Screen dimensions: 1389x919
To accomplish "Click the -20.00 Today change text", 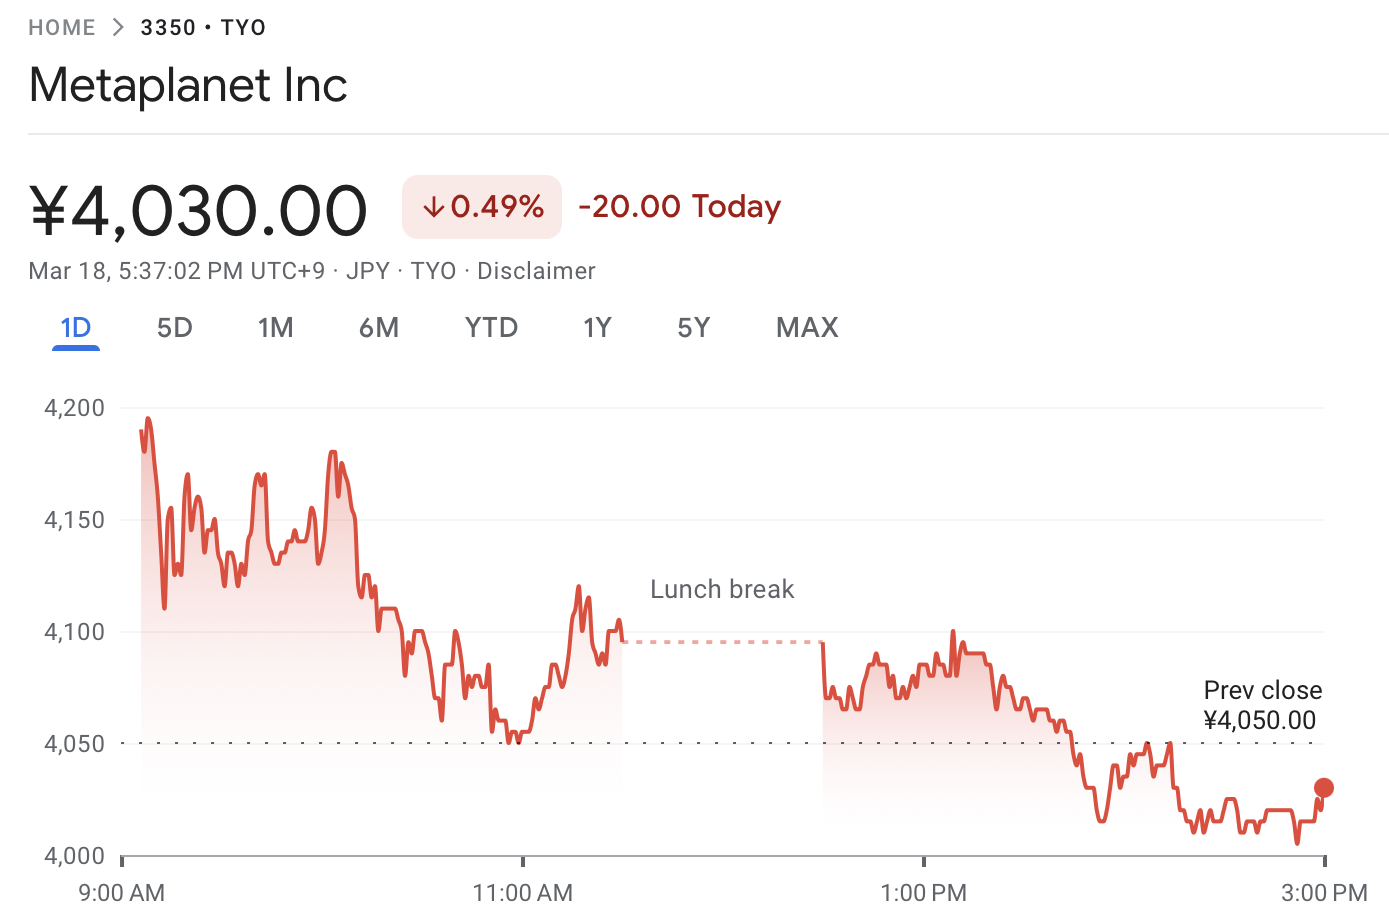I will [680, 207].
